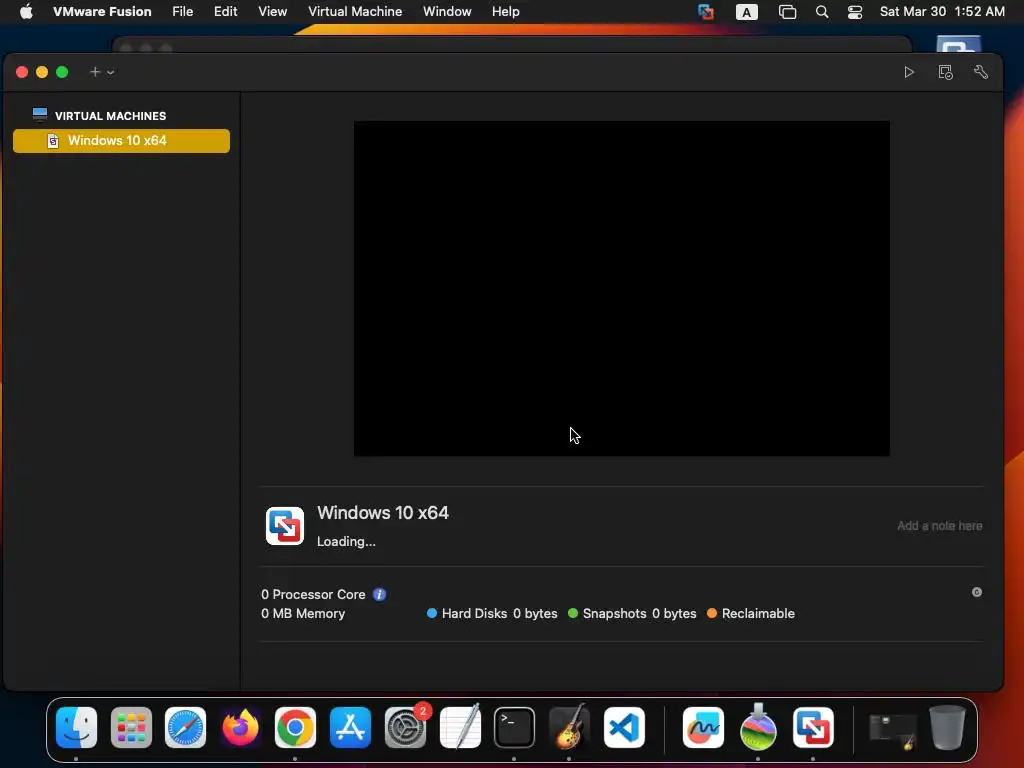Open Visual Studio Code from the Dock
This screenshot has height=768, width=1024.
pos(624,728)
